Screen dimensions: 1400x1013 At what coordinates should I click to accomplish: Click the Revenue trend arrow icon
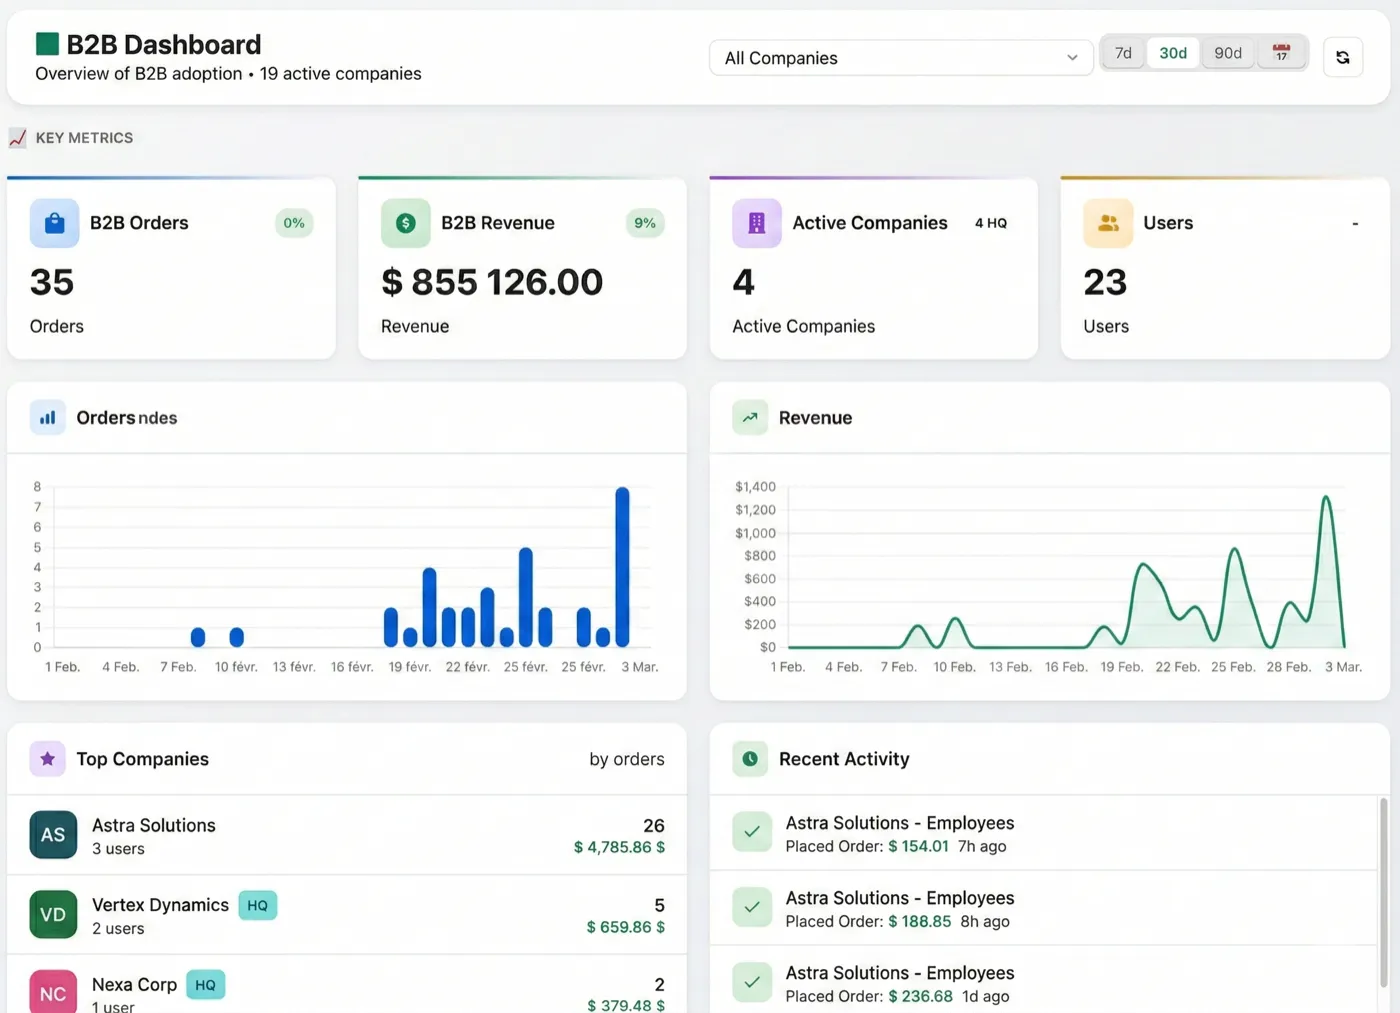point(750,417)
